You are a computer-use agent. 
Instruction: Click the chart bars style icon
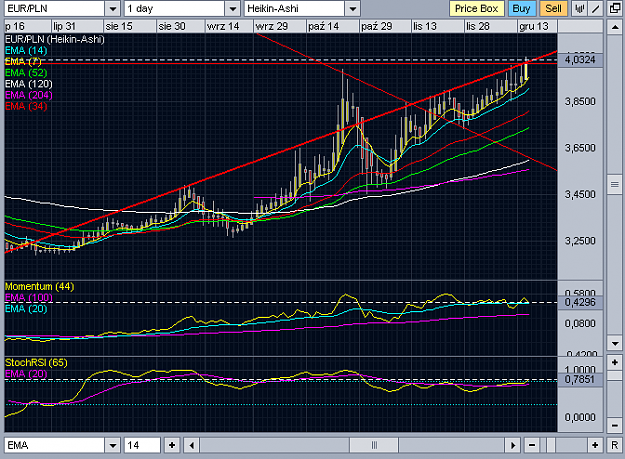[579, 8]
